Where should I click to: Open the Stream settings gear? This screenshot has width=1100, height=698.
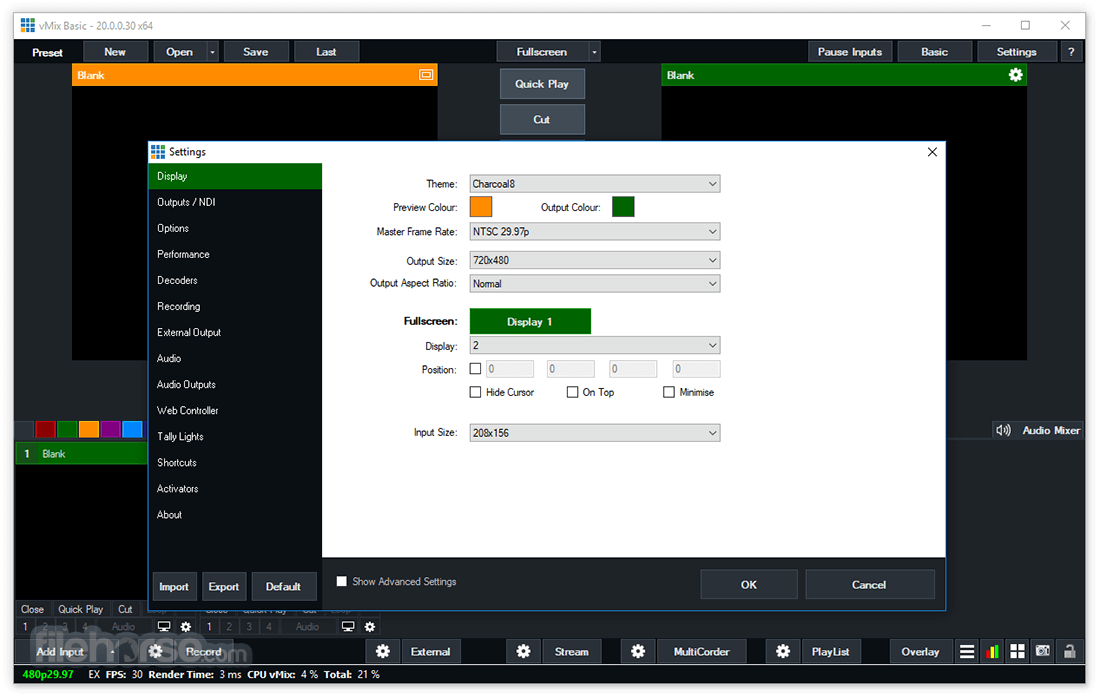[523, 652]
